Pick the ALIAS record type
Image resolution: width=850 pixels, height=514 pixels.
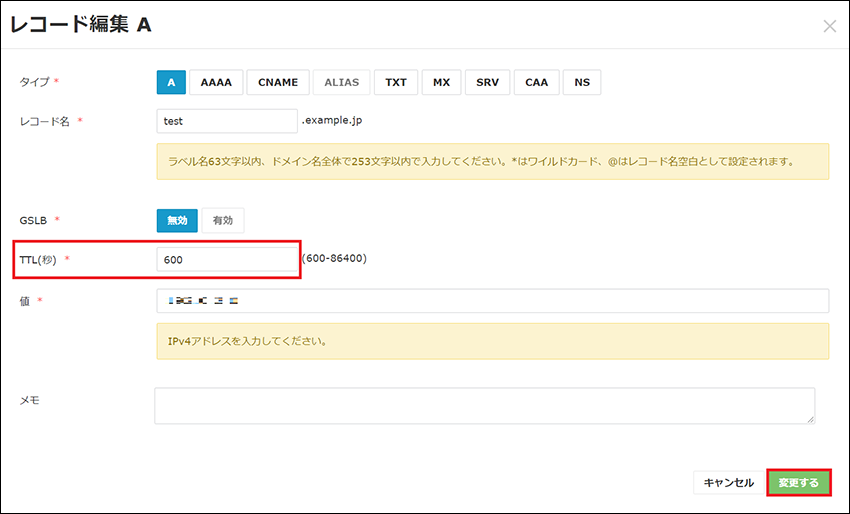[341, 82]
